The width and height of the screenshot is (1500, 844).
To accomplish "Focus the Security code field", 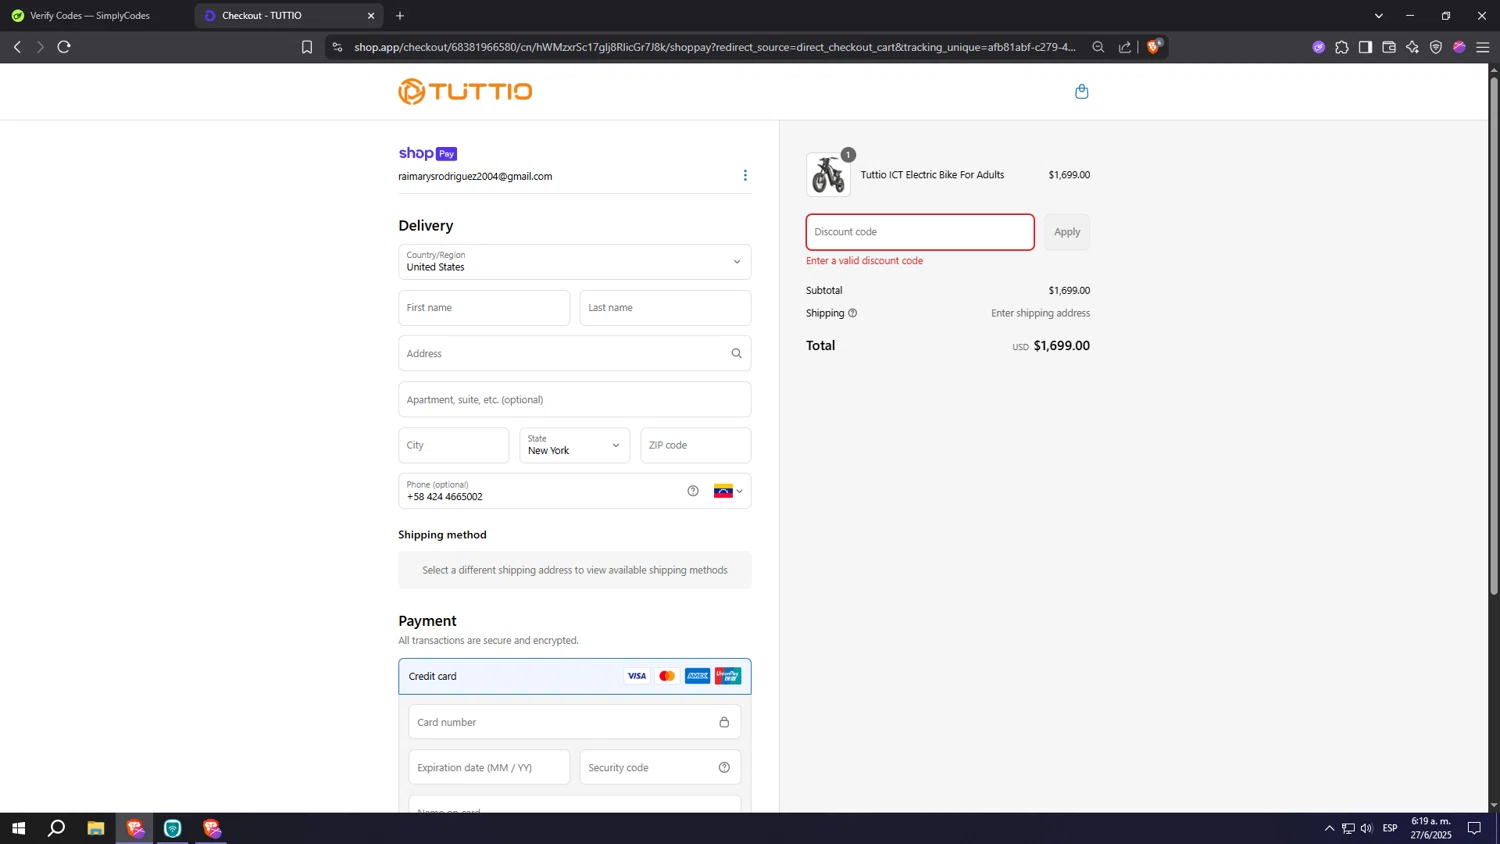I will (x=660, y=768).
